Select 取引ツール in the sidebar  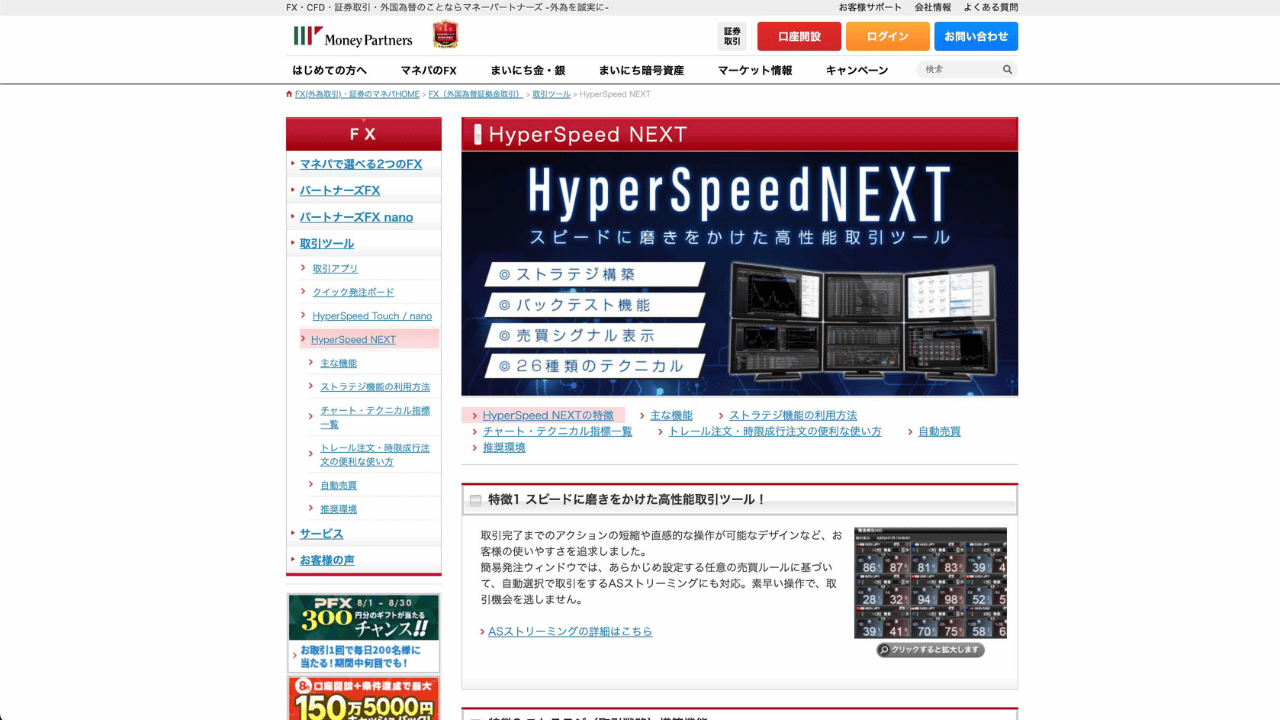click(x=327, y=243)
